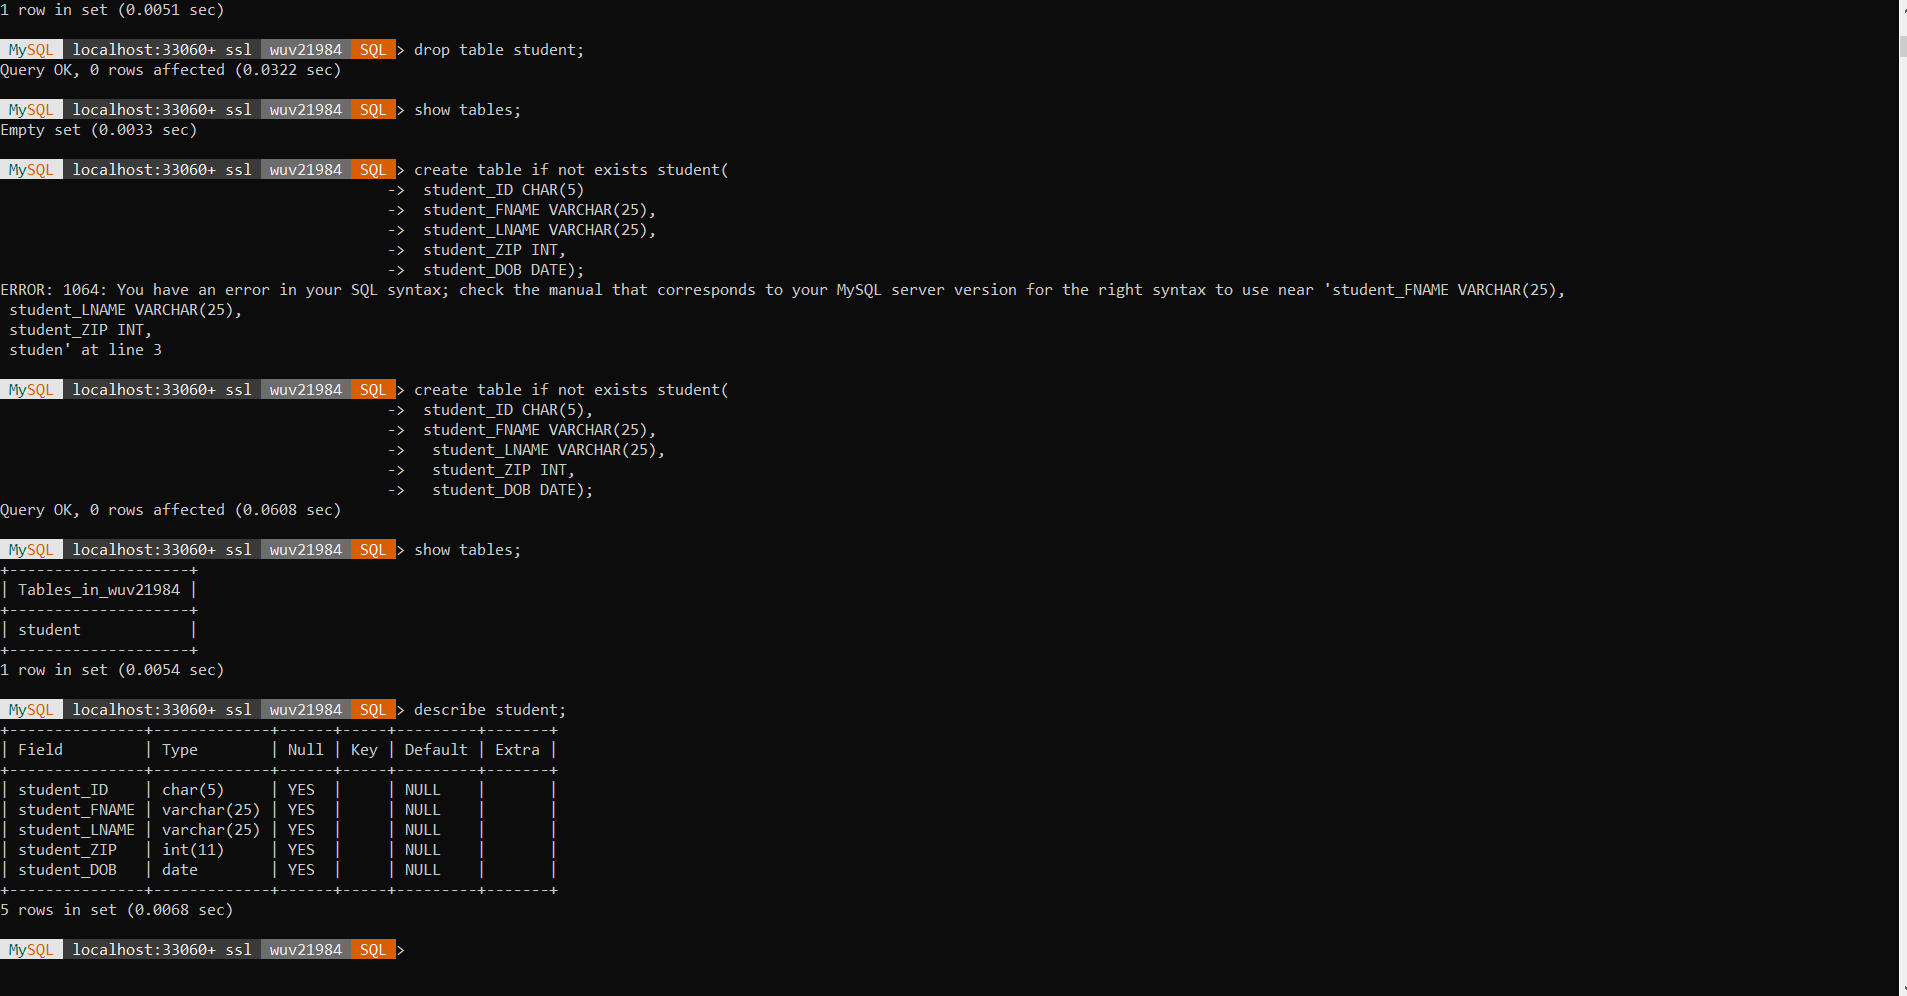Click the 'Empty set (0.0033 sec)' result line

99,130
